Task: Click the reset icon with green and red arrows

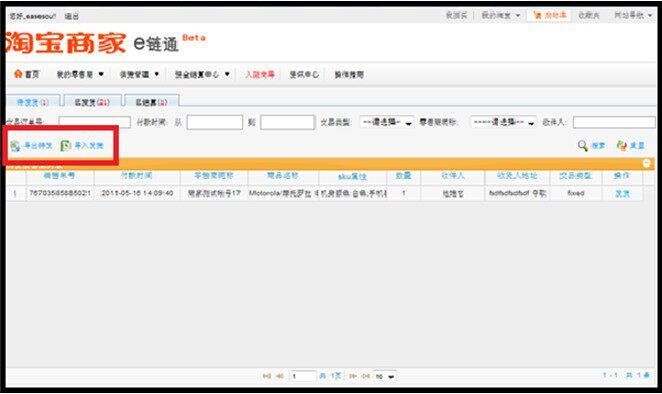Action: (621, 146)
